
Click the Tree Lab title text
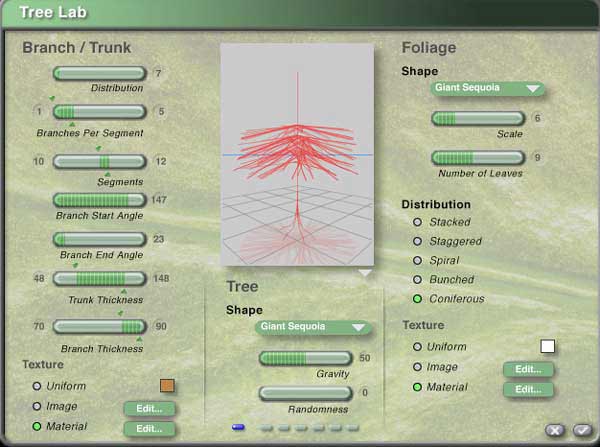point(53,13)
